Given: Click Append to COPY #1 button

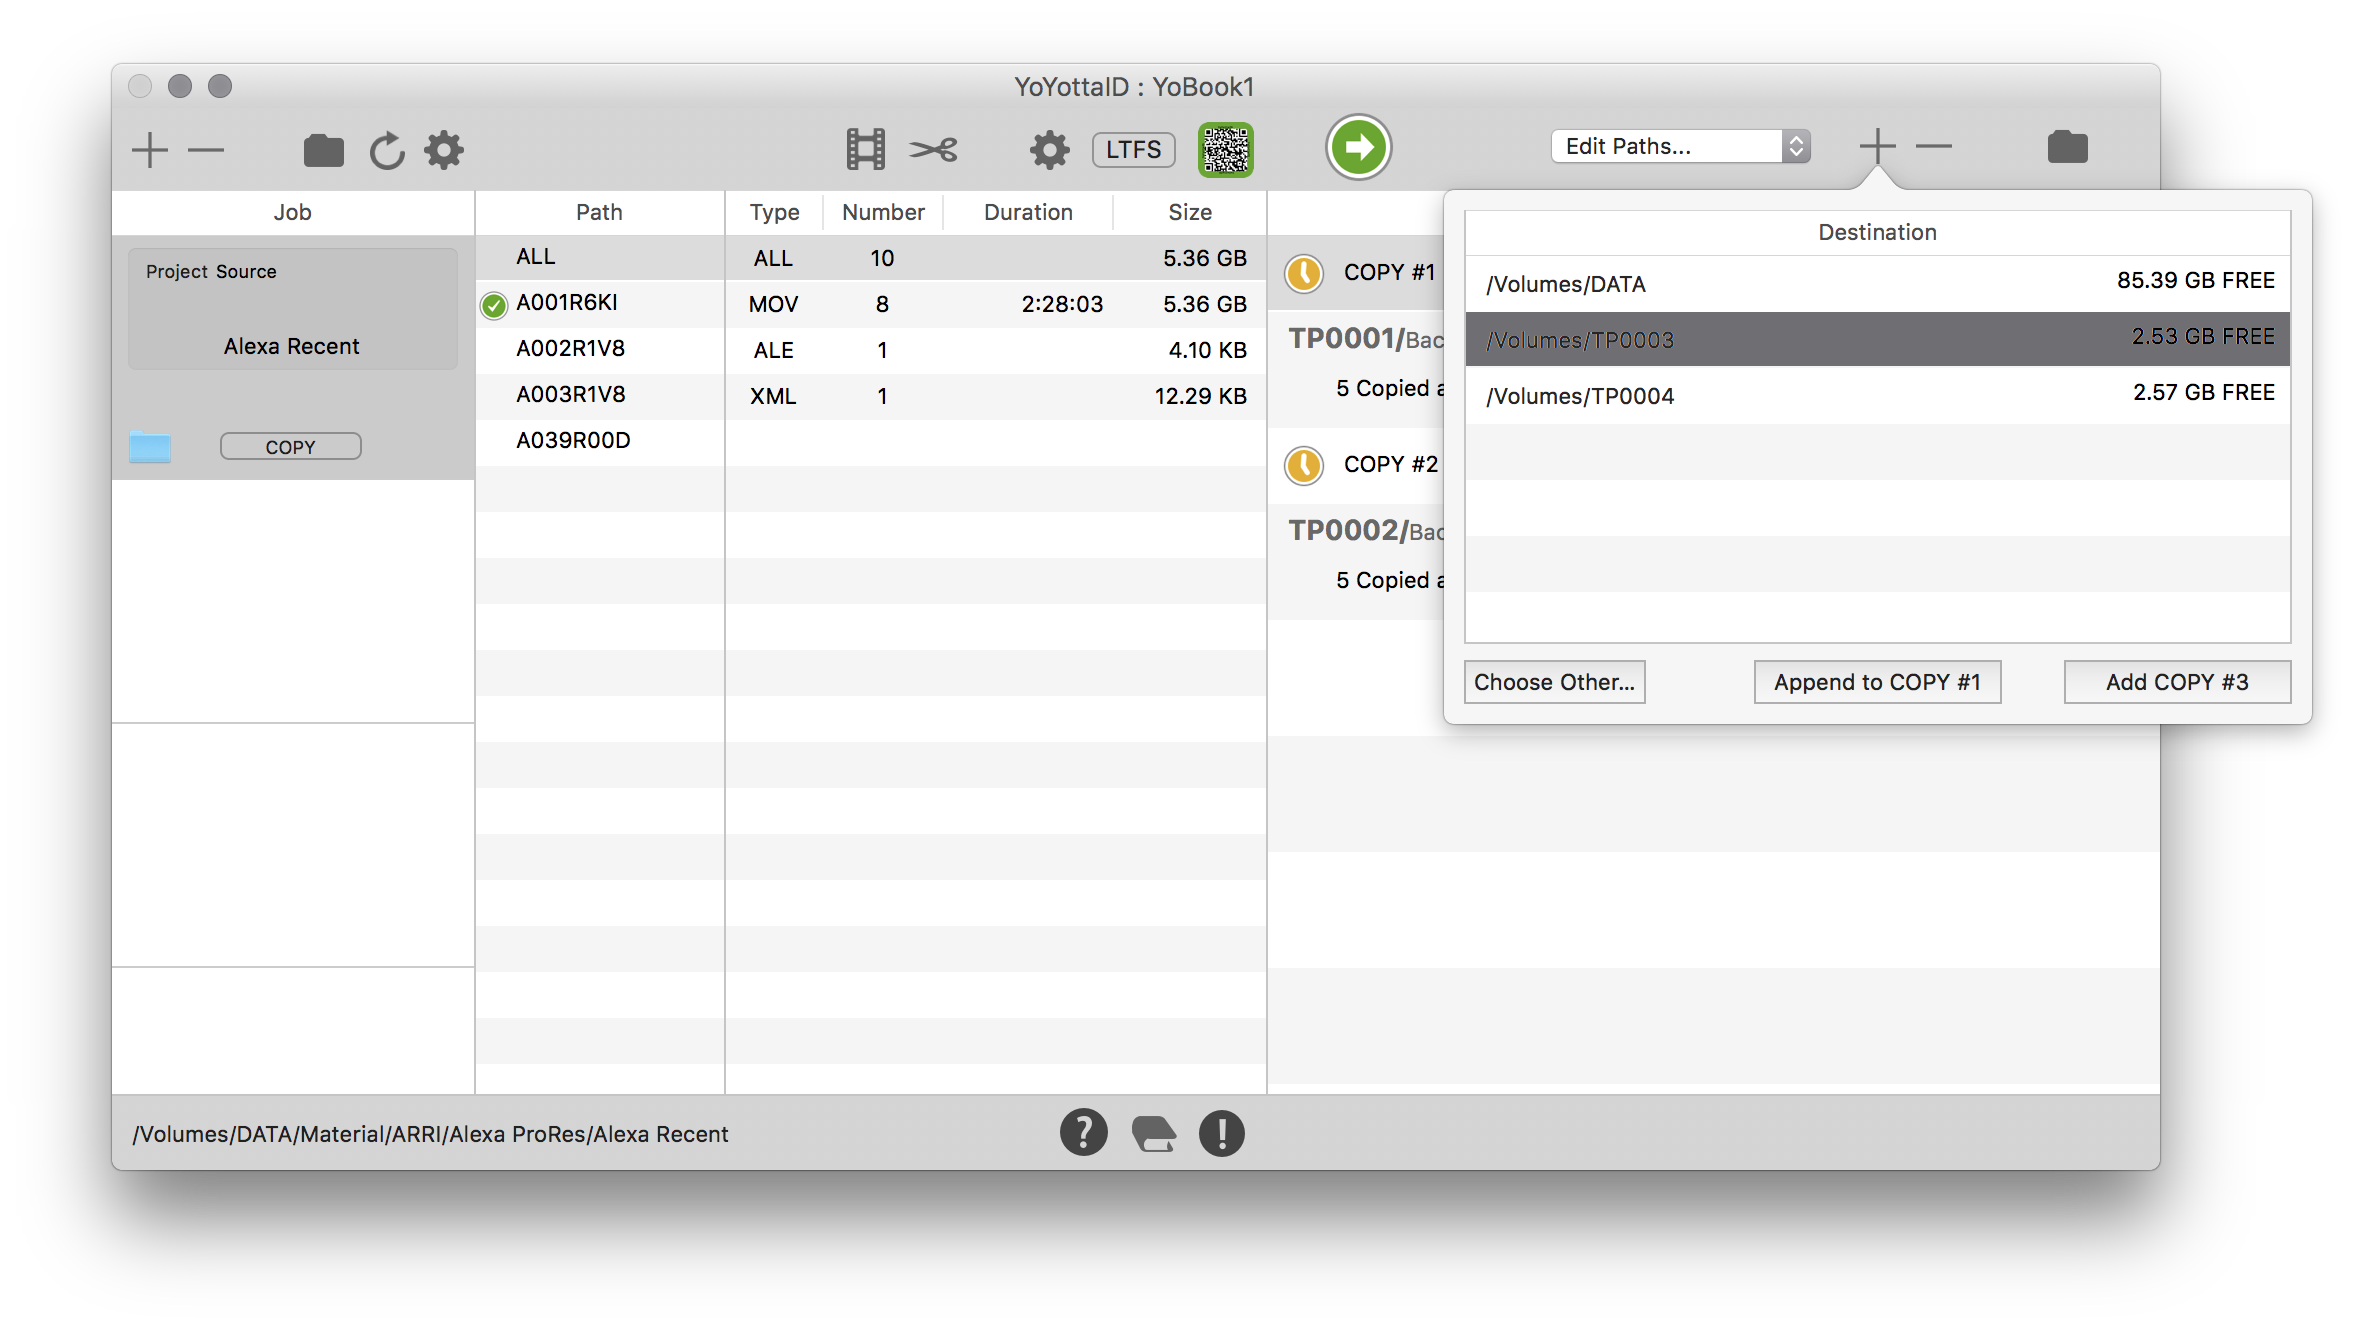Looking at the screenshot, I should tap(1877, 682).
